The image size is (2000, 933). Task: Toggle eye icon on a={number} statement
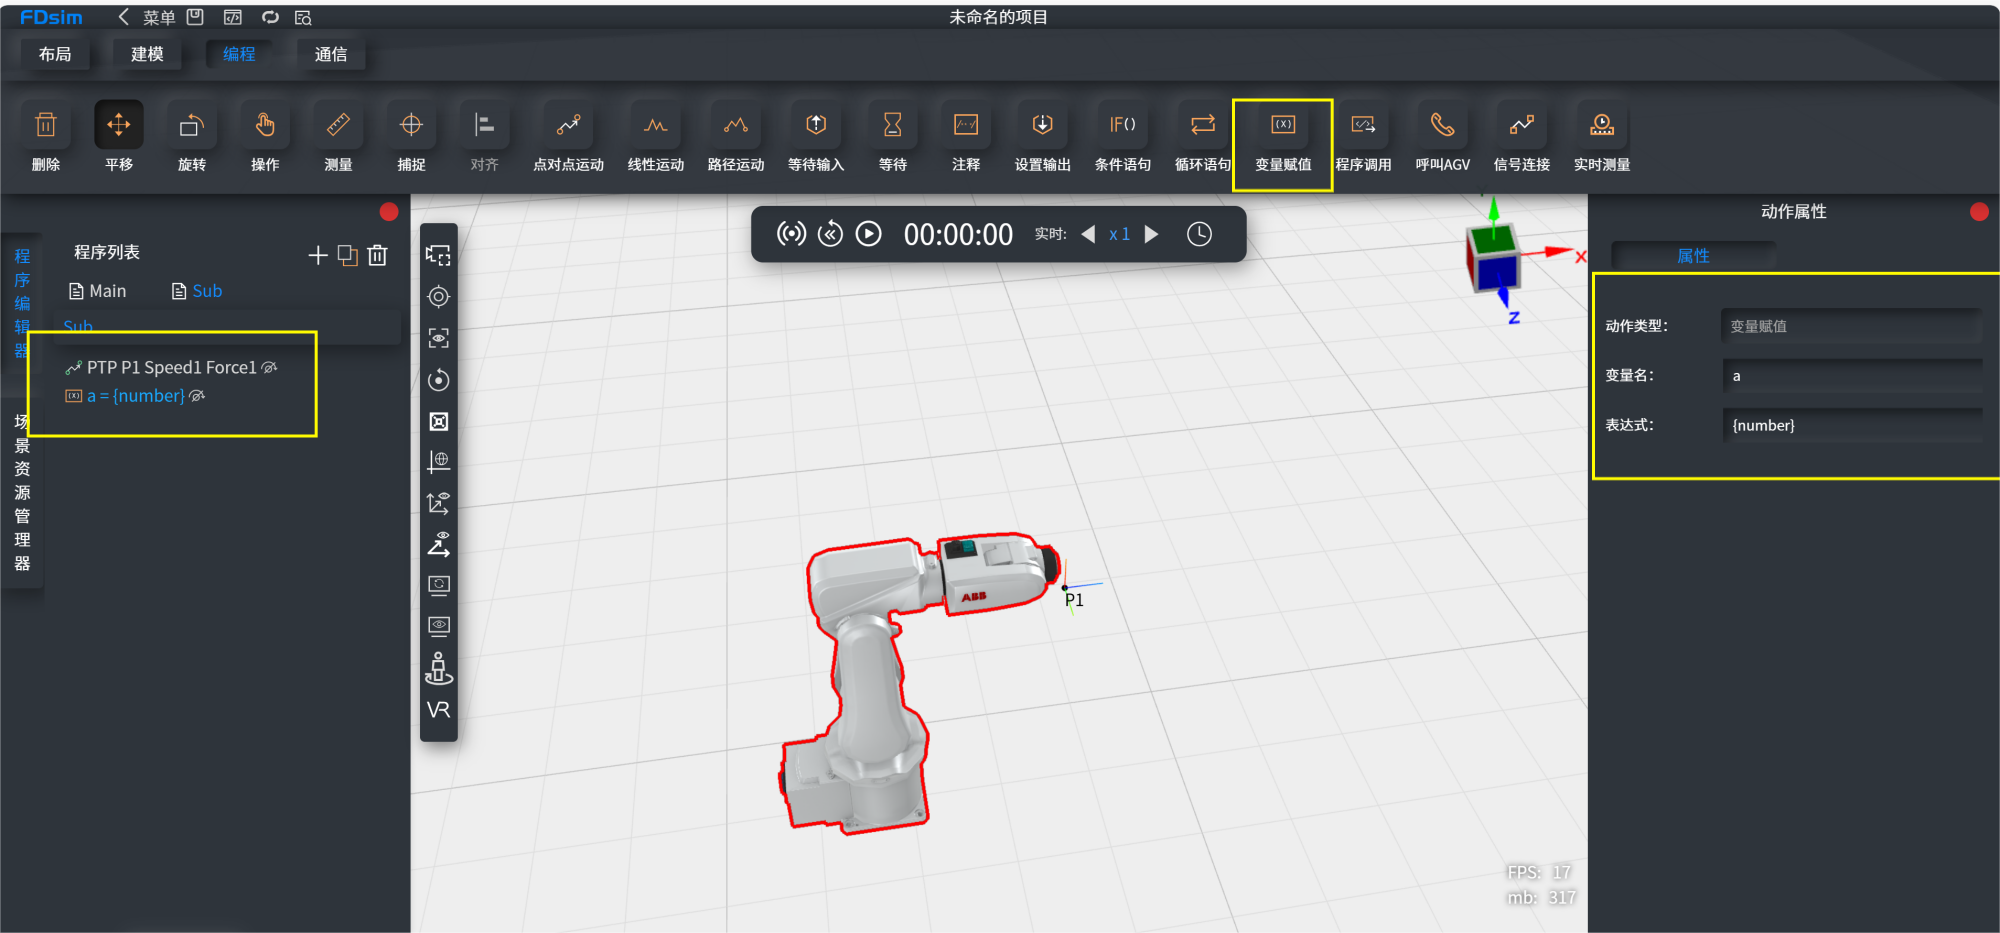[x=197, y=396]
